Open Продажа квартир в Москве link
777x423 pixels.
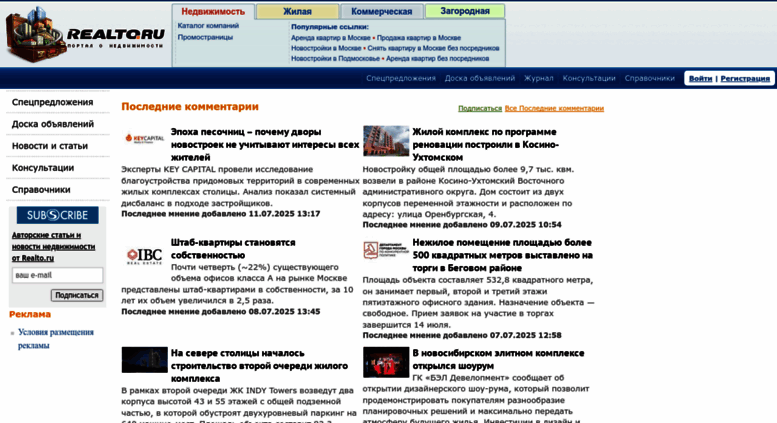tap(419, 38)
